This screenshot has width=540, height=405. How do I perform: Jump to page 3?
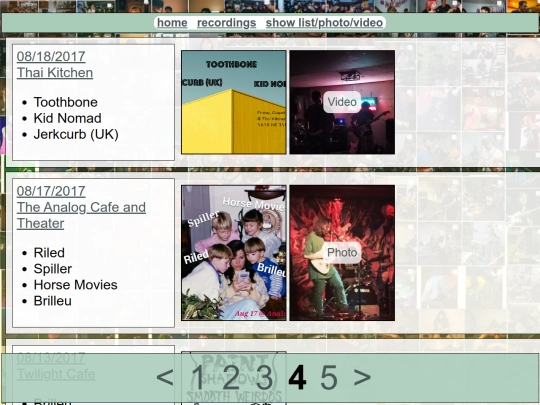point(264,377)
